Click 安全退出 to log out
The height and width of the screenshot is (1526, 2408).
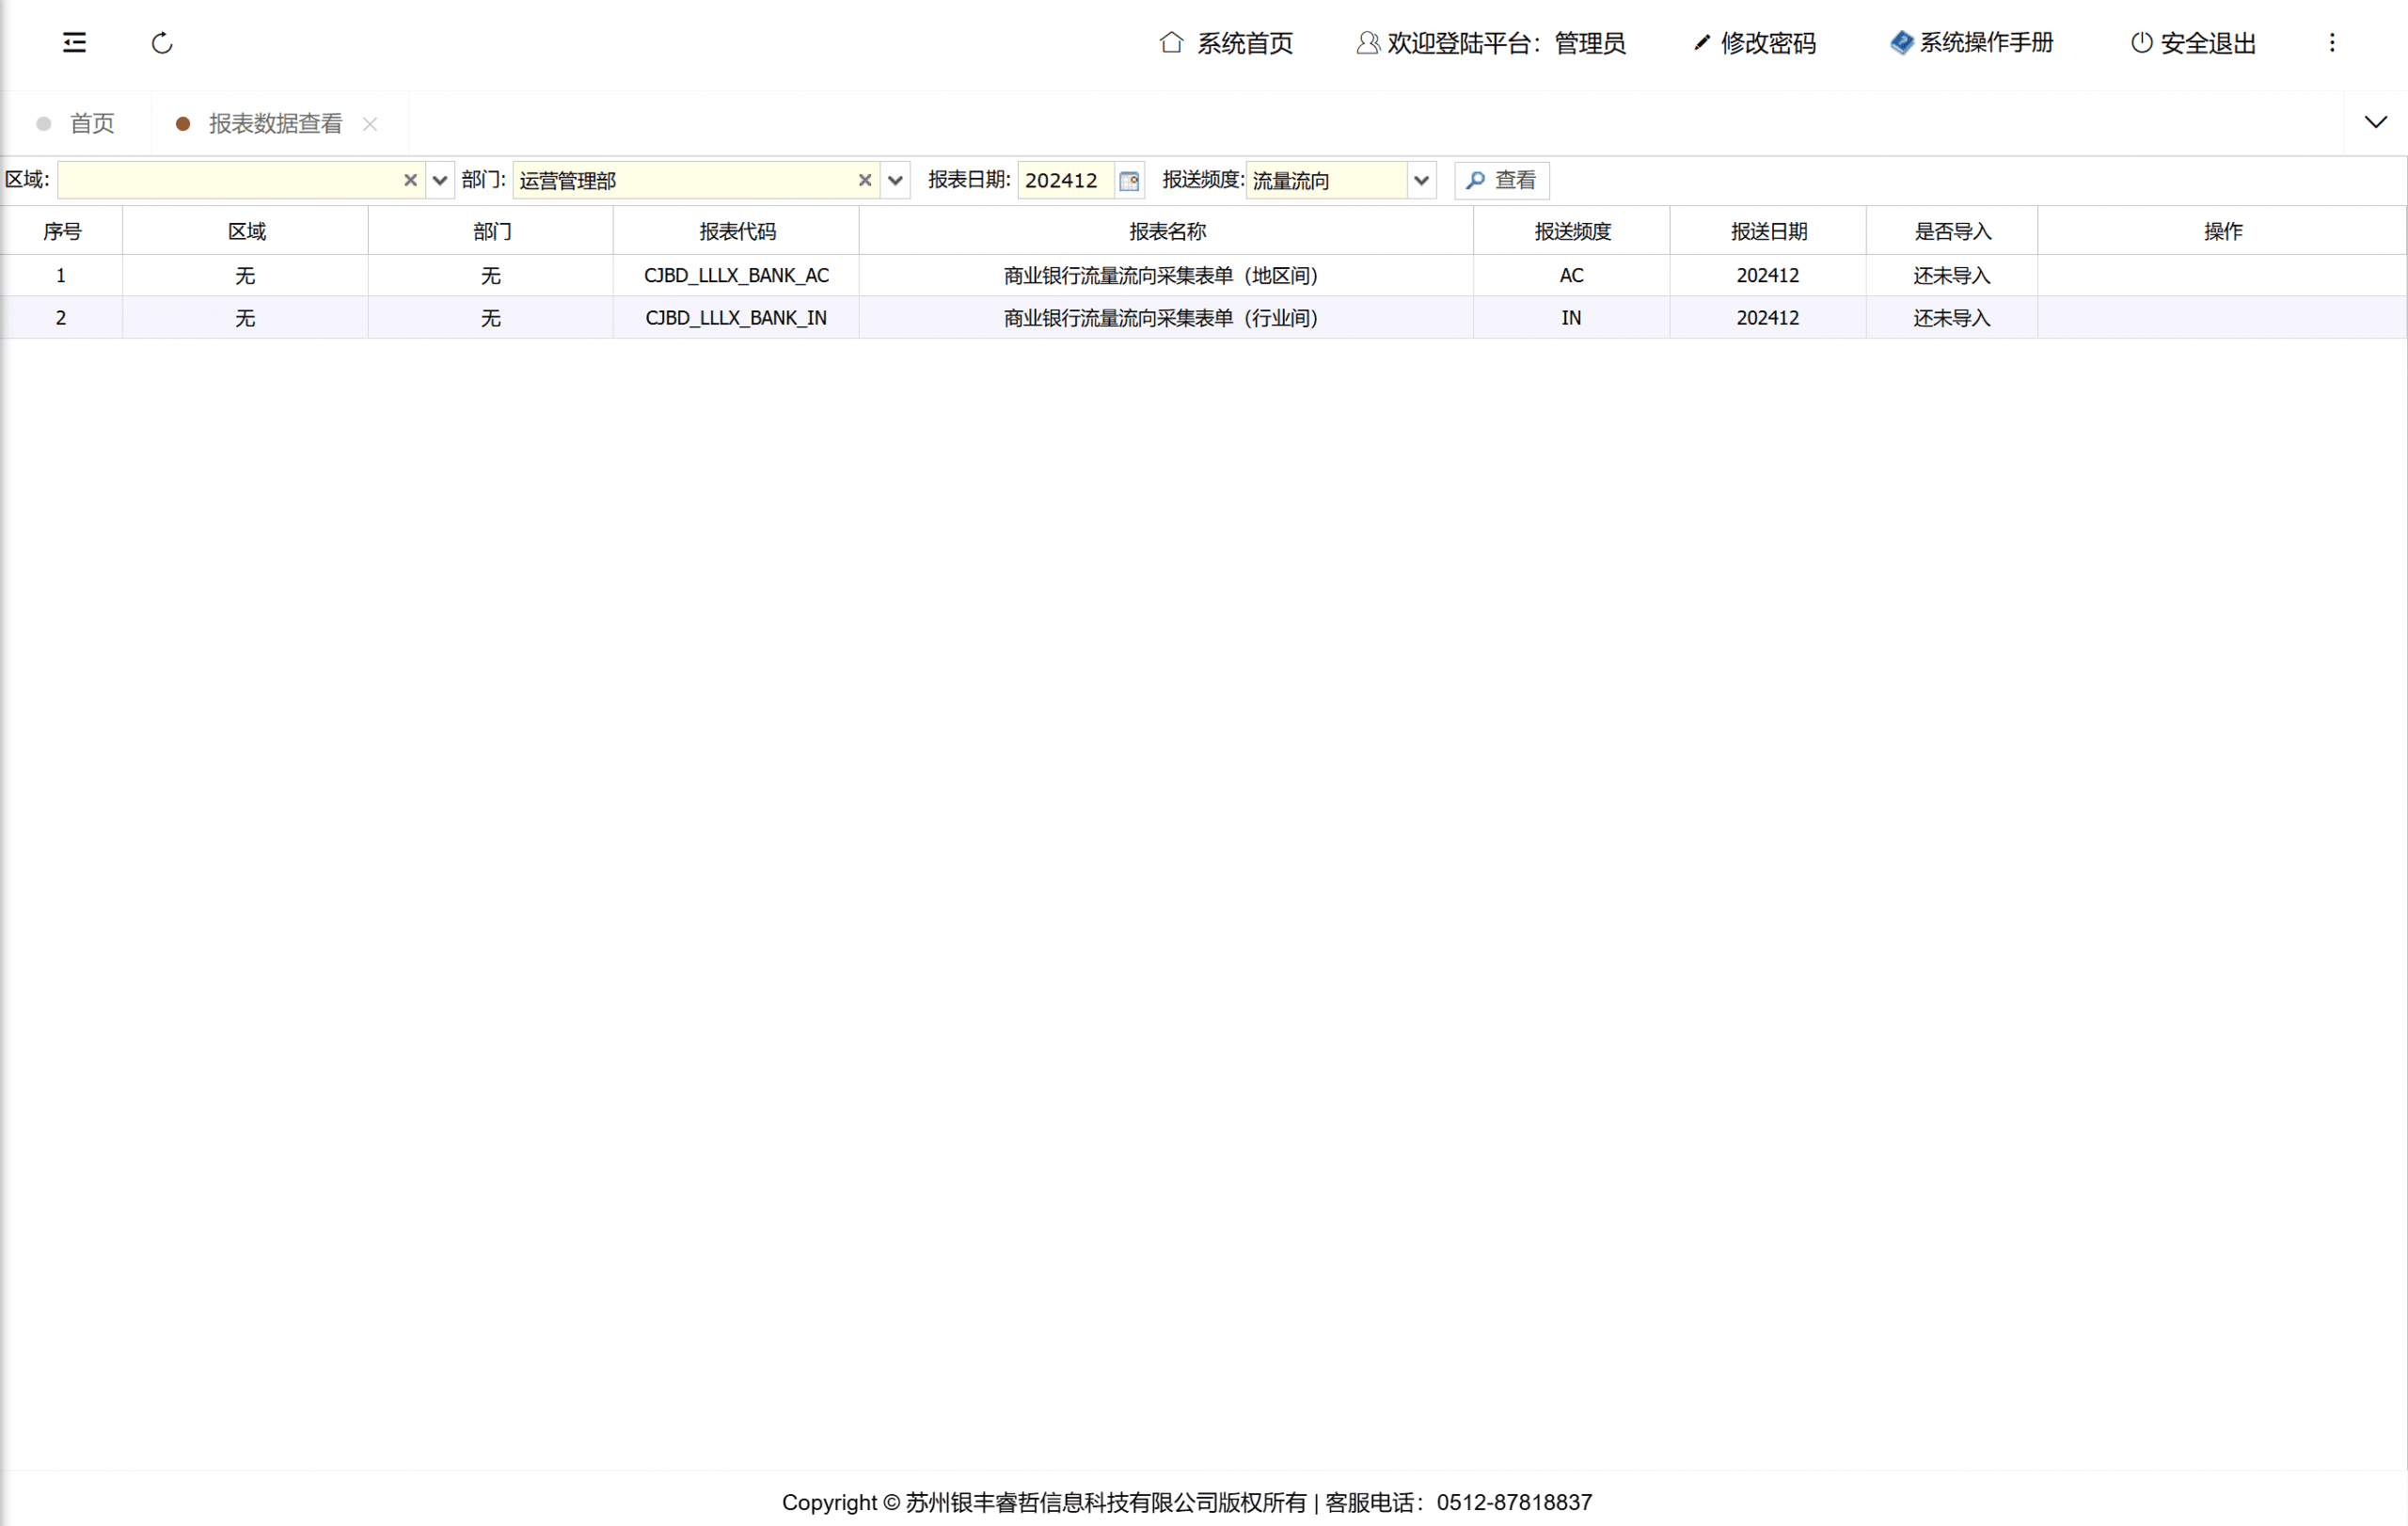[x=2194, y=43]
